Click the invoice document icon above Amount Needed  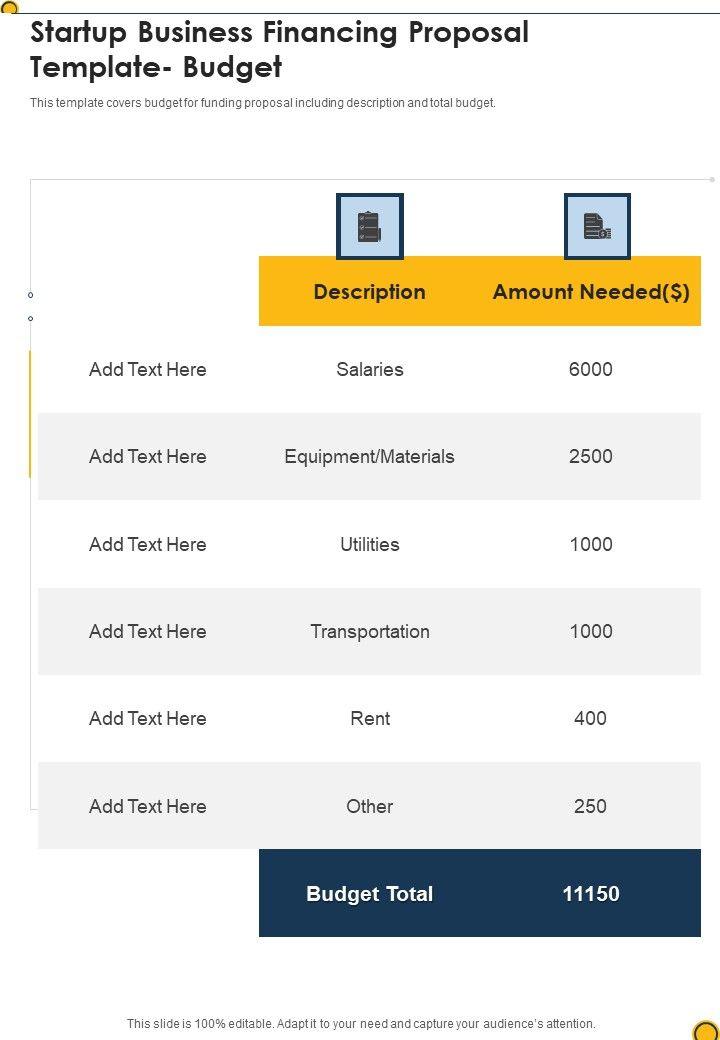pyautogui.click(x=597, y=227)
